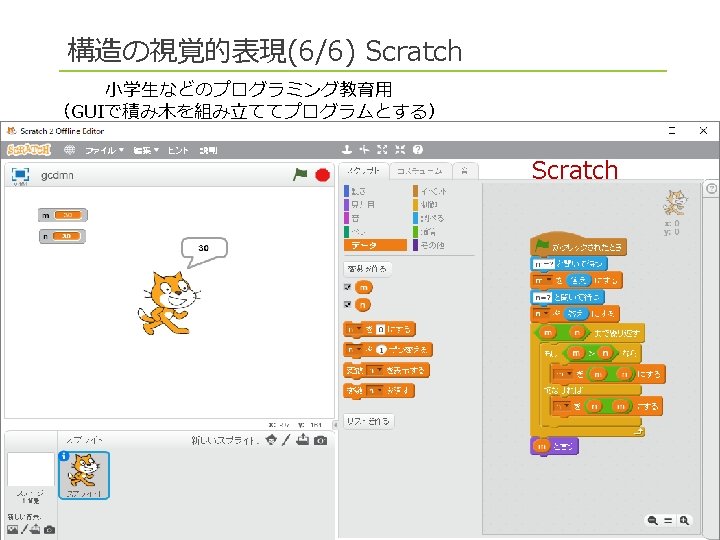Paint a new sprite with brush icon
Viewport: 720px width, 540px height.
tap(286, 440)
